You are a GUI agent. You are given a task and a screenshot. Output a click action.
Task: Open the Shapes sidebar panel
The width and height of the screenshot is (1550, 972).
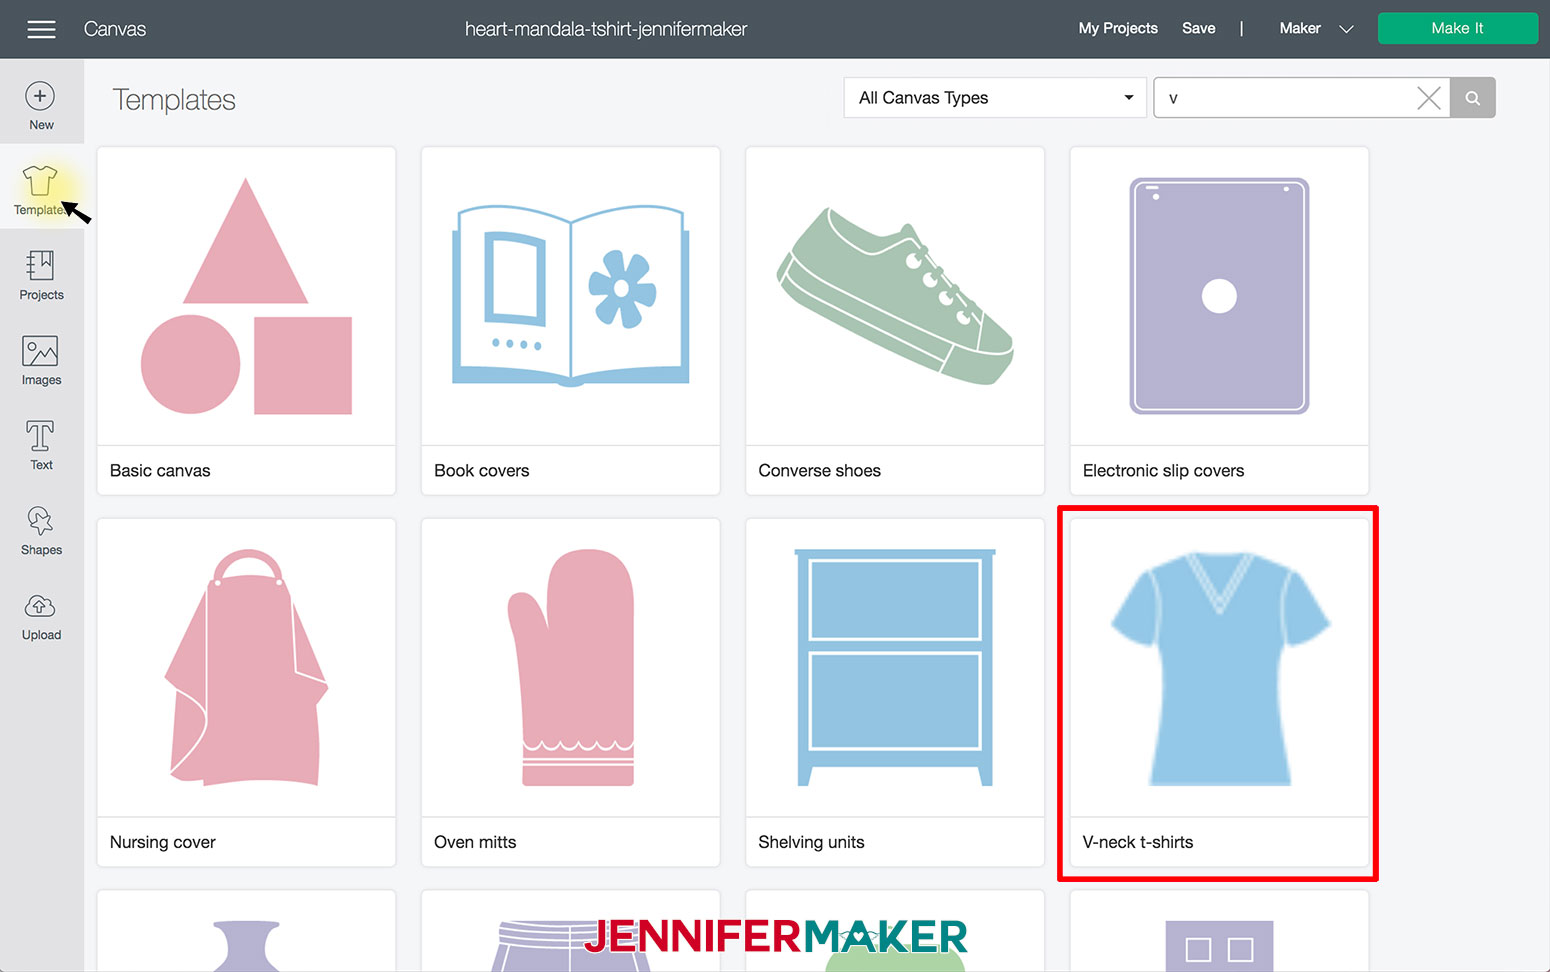click(41, 530)
